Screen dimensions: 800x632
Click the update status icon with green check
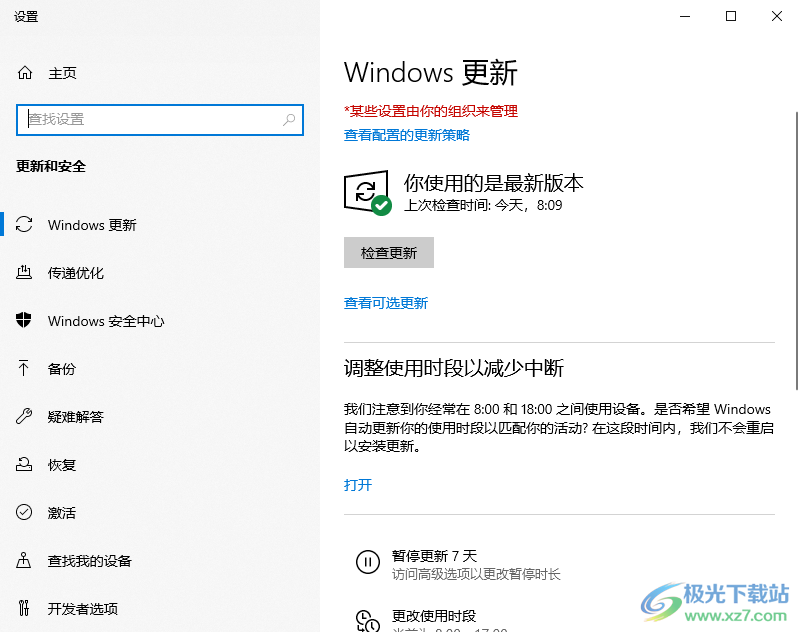click(367, 193)
